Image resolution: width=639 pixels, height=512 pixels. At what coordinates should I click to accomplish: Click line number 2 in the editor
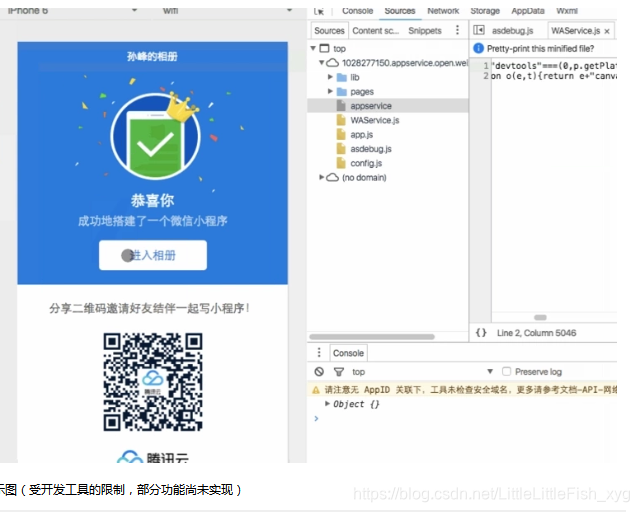coord(486,76)
